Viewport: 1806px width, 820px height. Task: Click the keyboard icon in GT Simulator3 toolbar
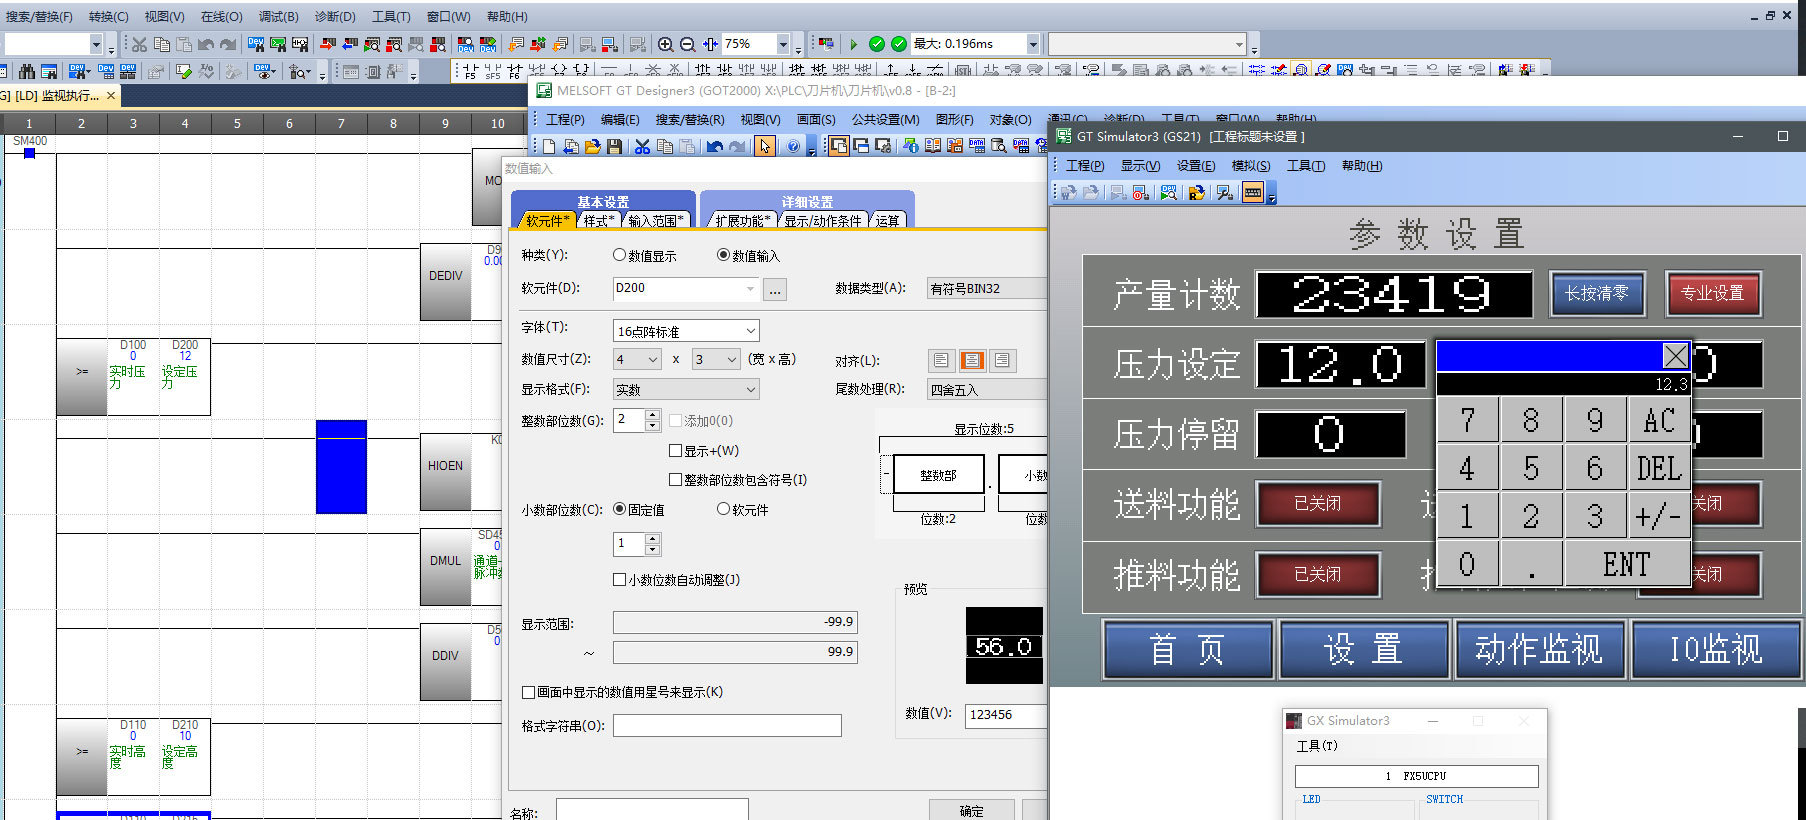coord(1252,192)
